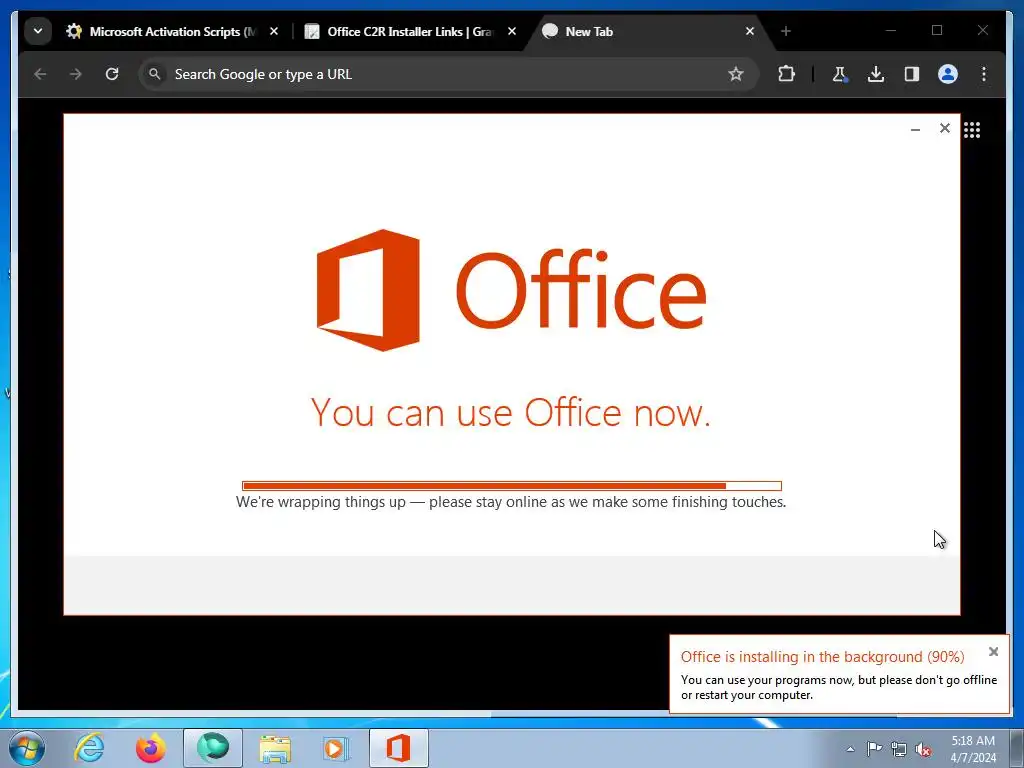Image resolution: width=1024 pixels, height=768 pixels.
Task: Open Windows Media Player from the taskbar
Action: (x=336, y=748)
